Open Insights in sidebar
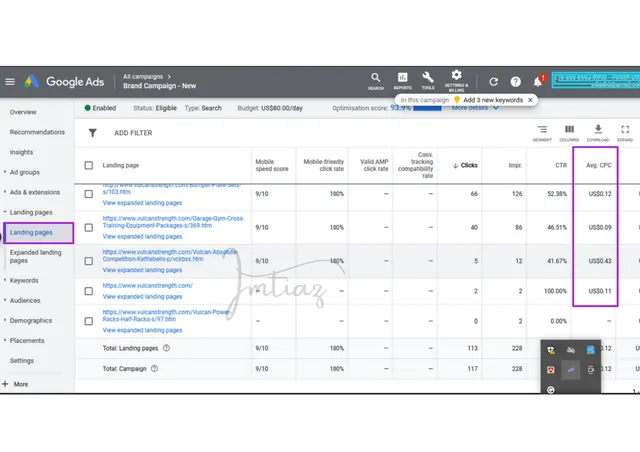Screen dimensions: 640x452 pos(21,152)
